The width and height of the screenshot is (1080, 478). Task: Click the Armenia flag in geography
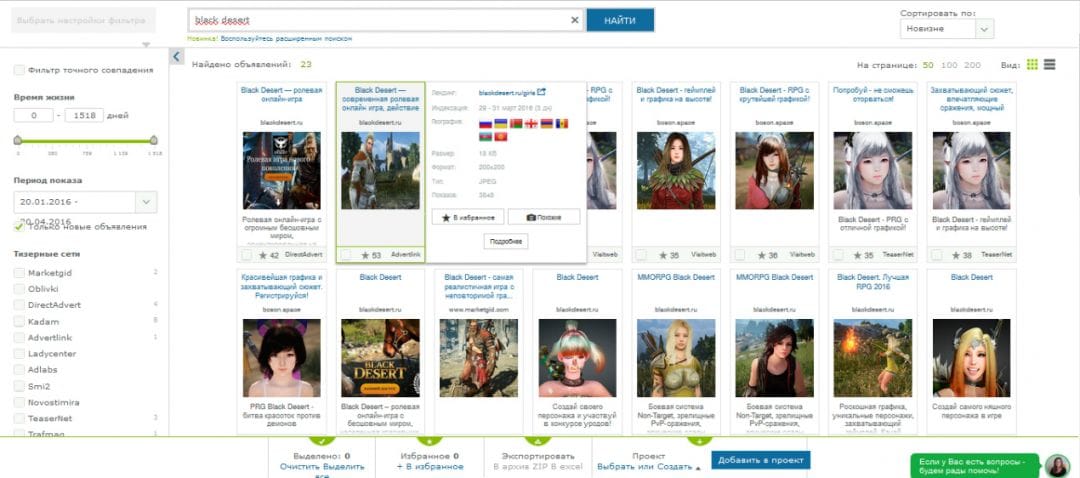[546, 123]
